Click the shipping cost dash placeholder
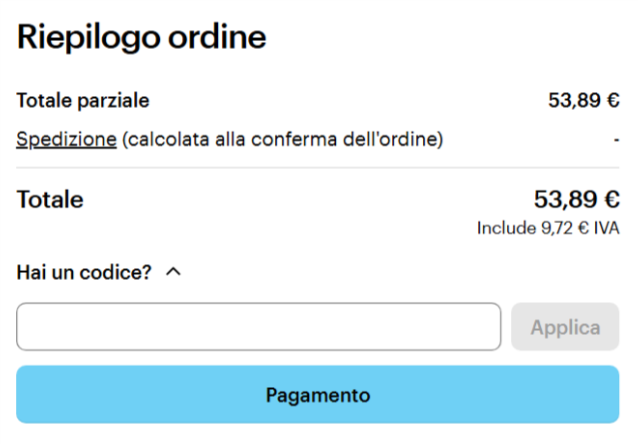 (616, 140)
